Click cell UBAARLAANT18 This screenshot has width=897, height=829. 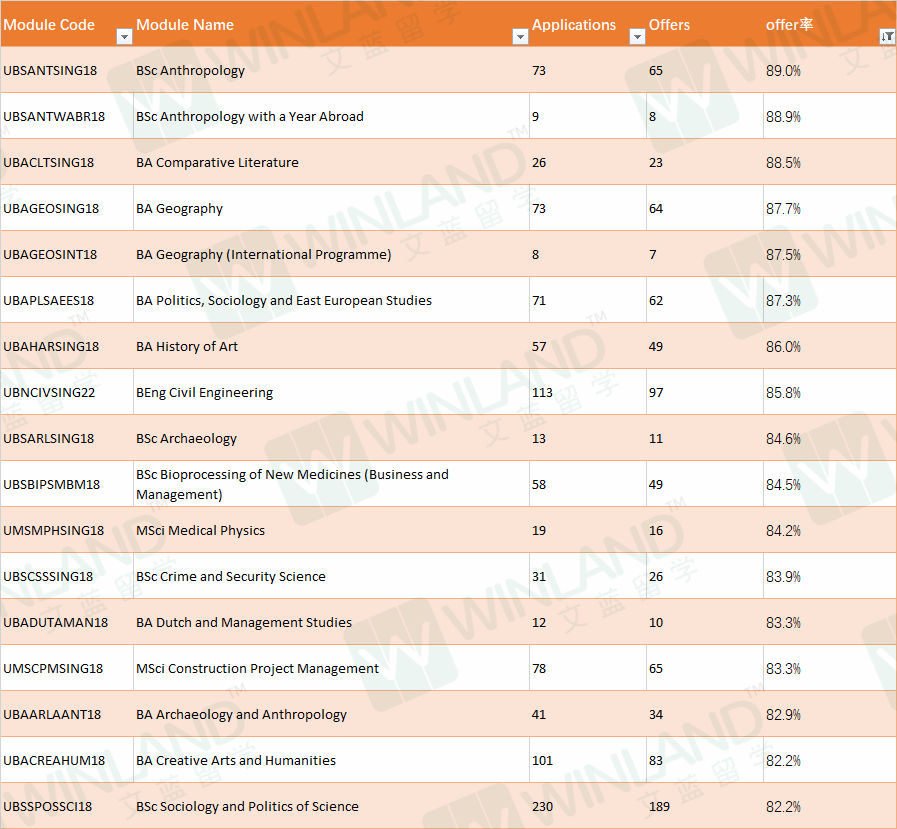click(67, 714)
